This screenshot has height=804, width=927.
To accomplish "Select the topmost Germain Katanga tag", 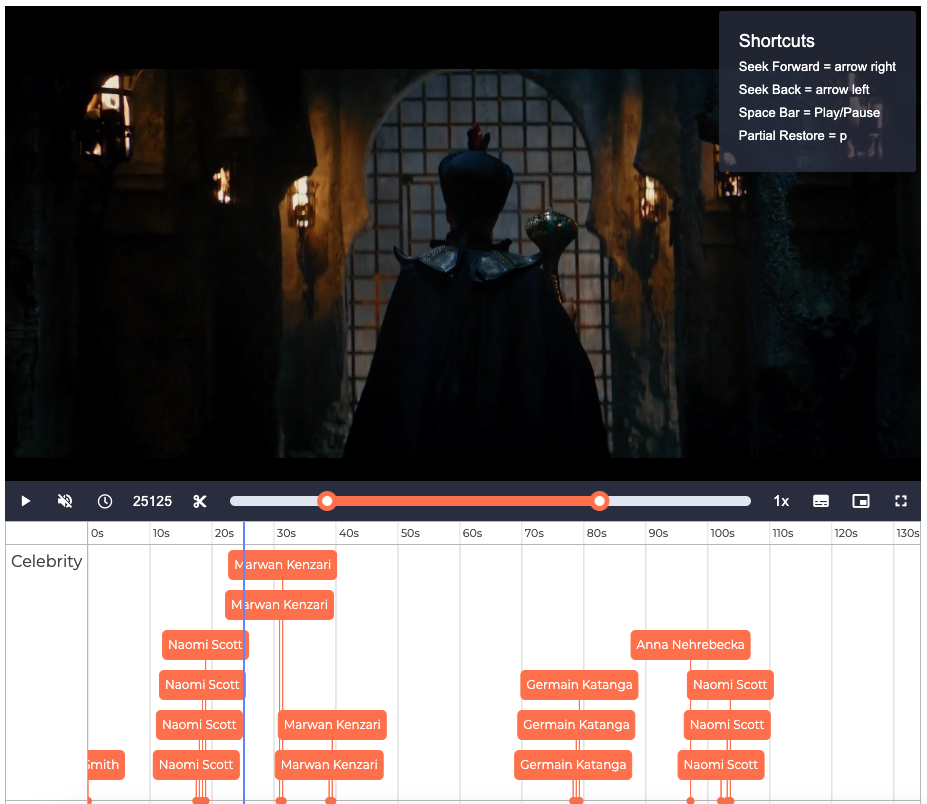I will 579,685.
